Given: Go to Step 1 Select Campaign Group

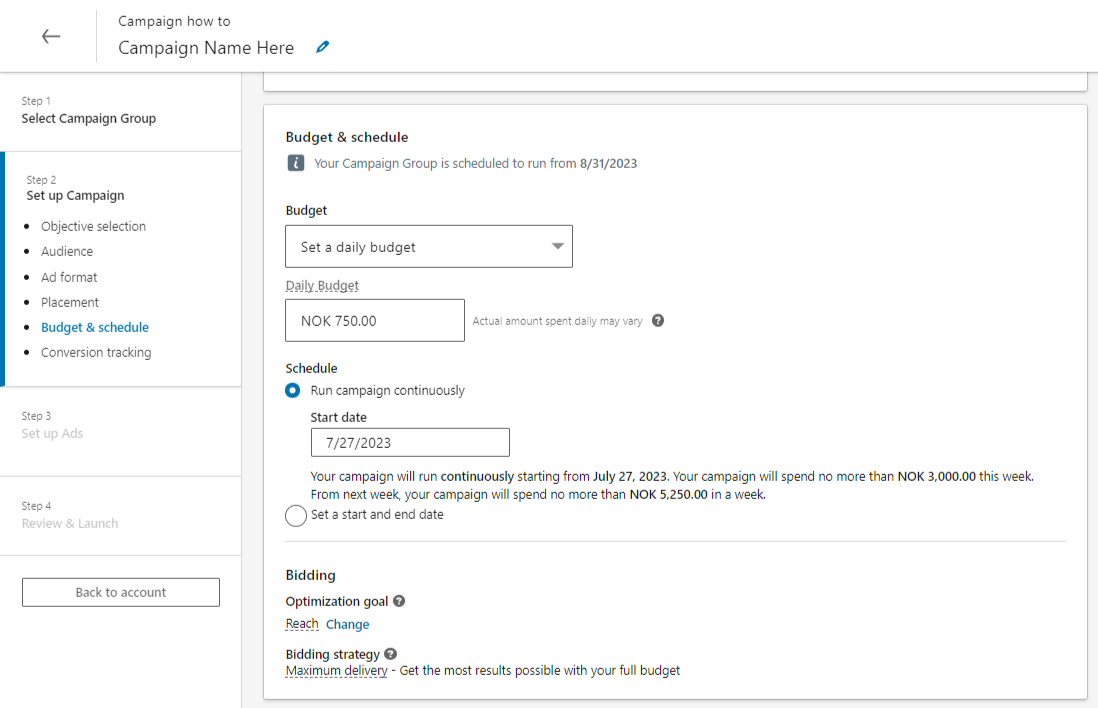Looking at the screenshot, I should pos(89,118).
